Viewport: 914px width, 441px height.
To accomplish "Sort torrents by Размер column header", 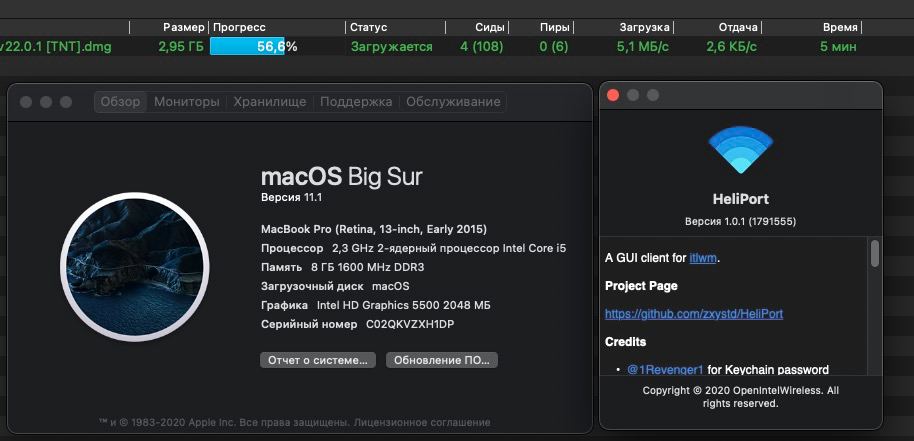I will point(184,27).
